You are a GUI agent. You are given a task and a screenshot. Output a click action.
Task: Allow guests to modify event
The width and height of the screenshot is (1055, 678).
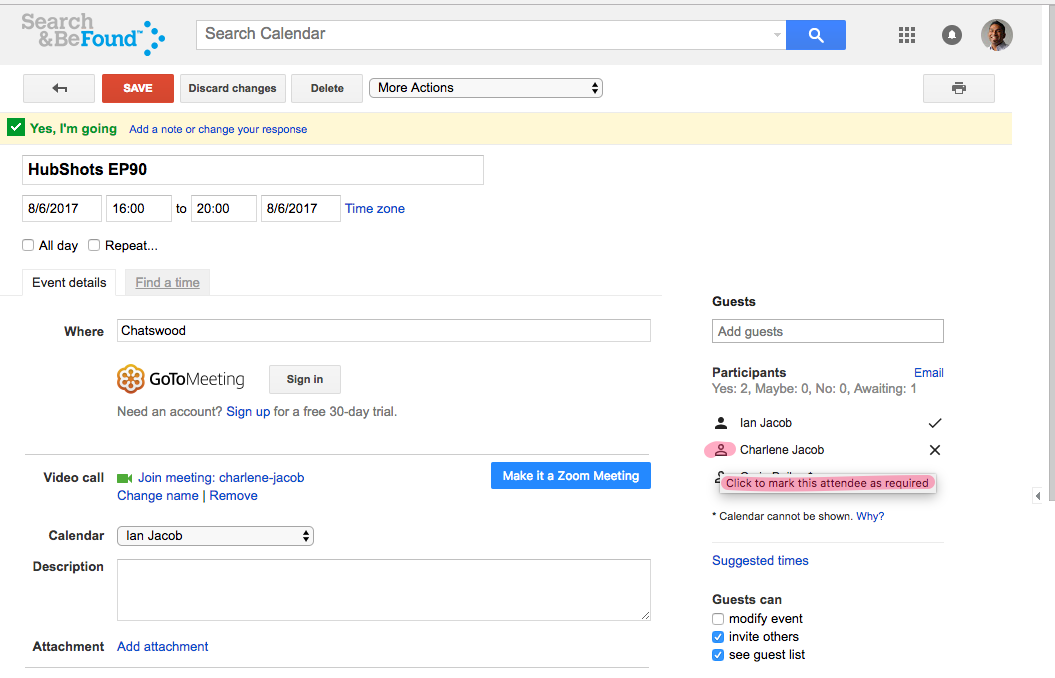(x=718, y=619)
